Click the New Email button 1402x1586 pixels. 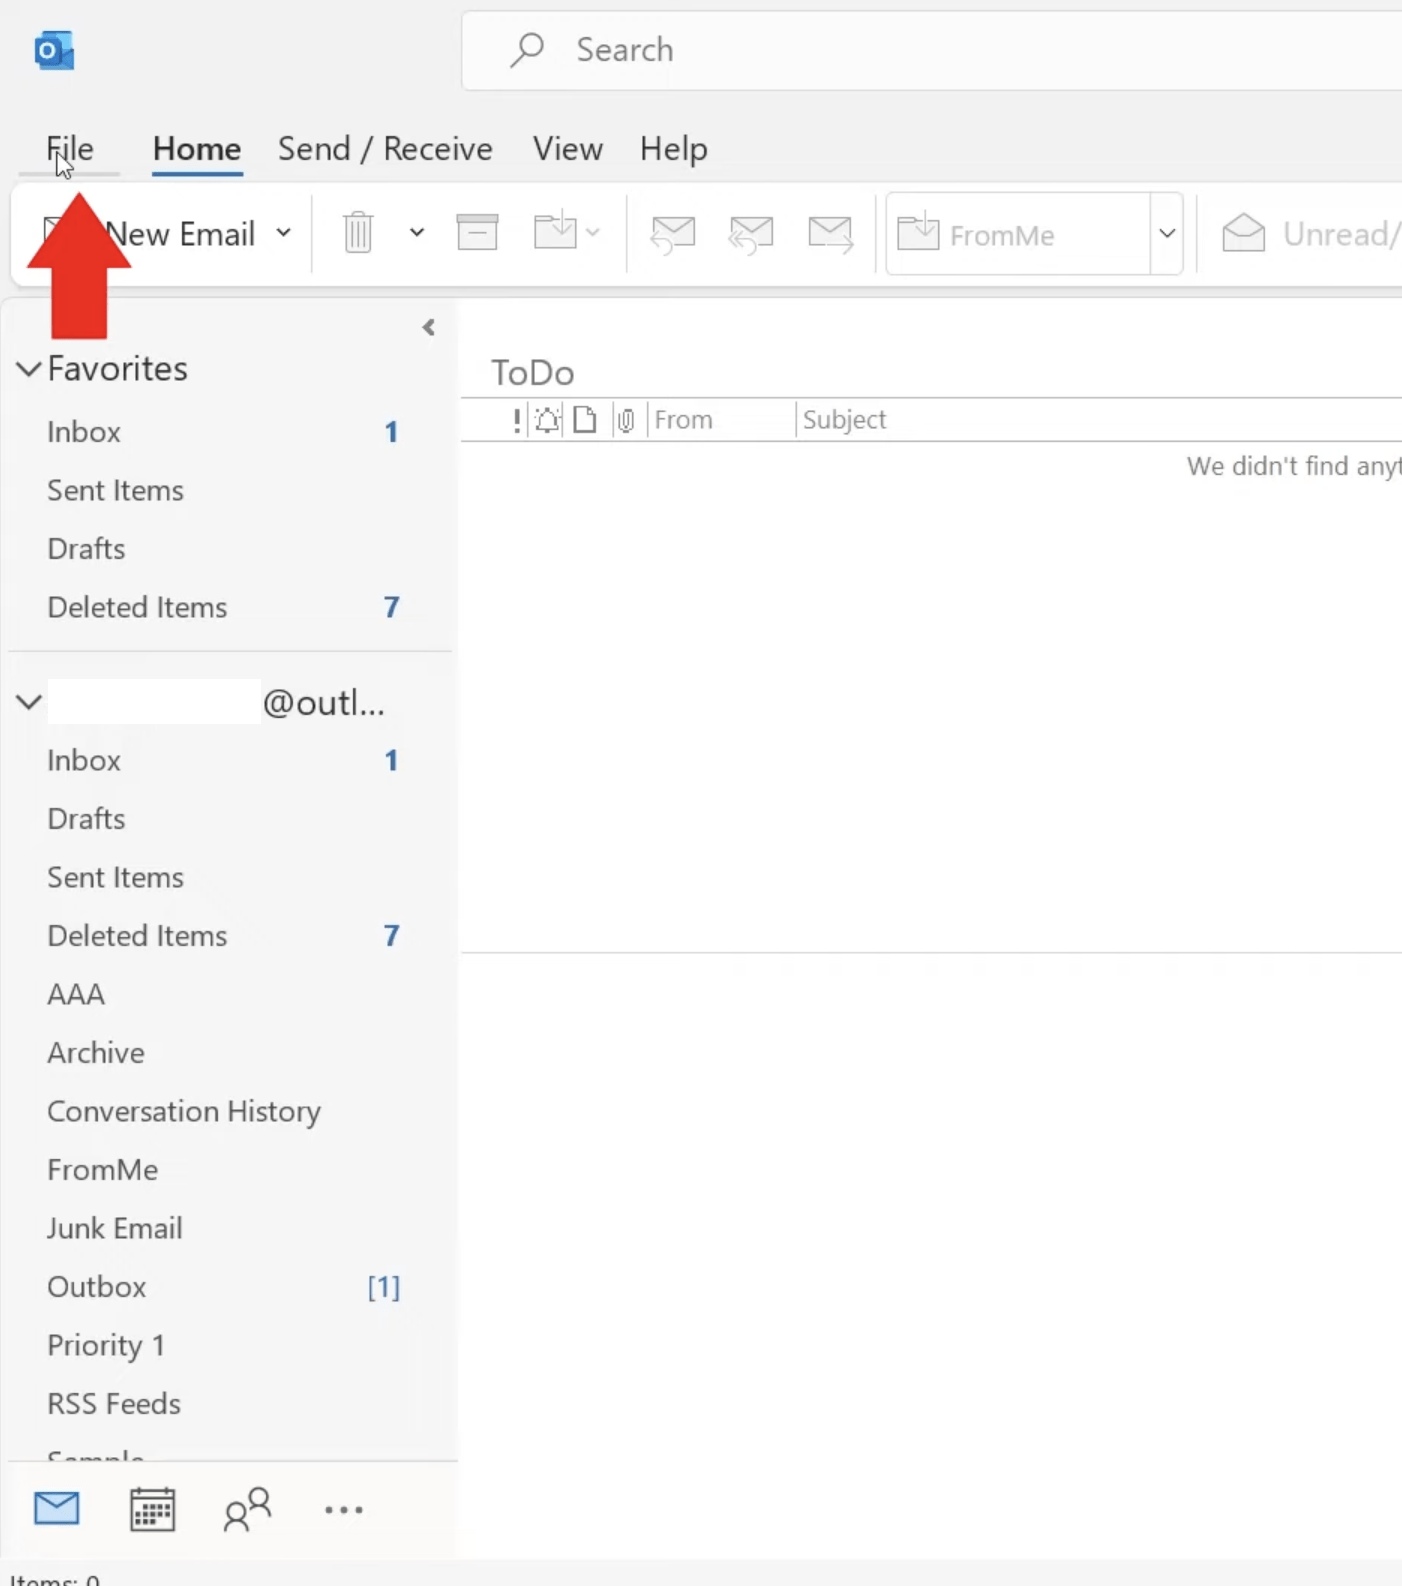150,234
